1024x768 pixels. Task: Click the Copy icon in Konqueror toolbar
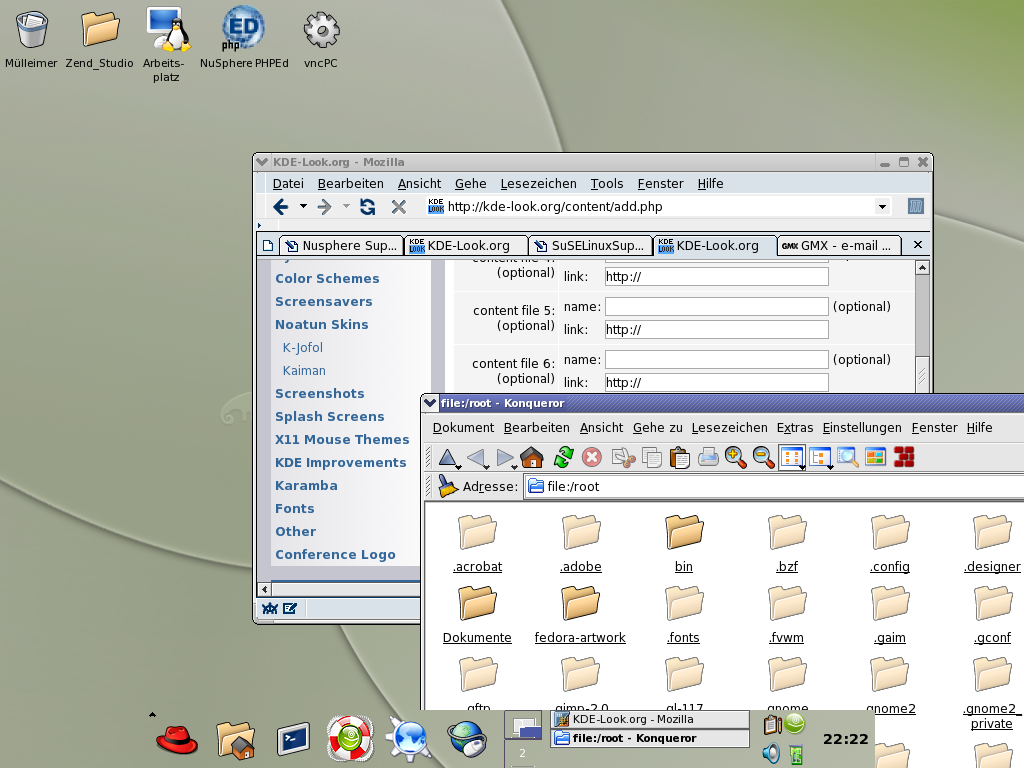(x=651, y=458)
